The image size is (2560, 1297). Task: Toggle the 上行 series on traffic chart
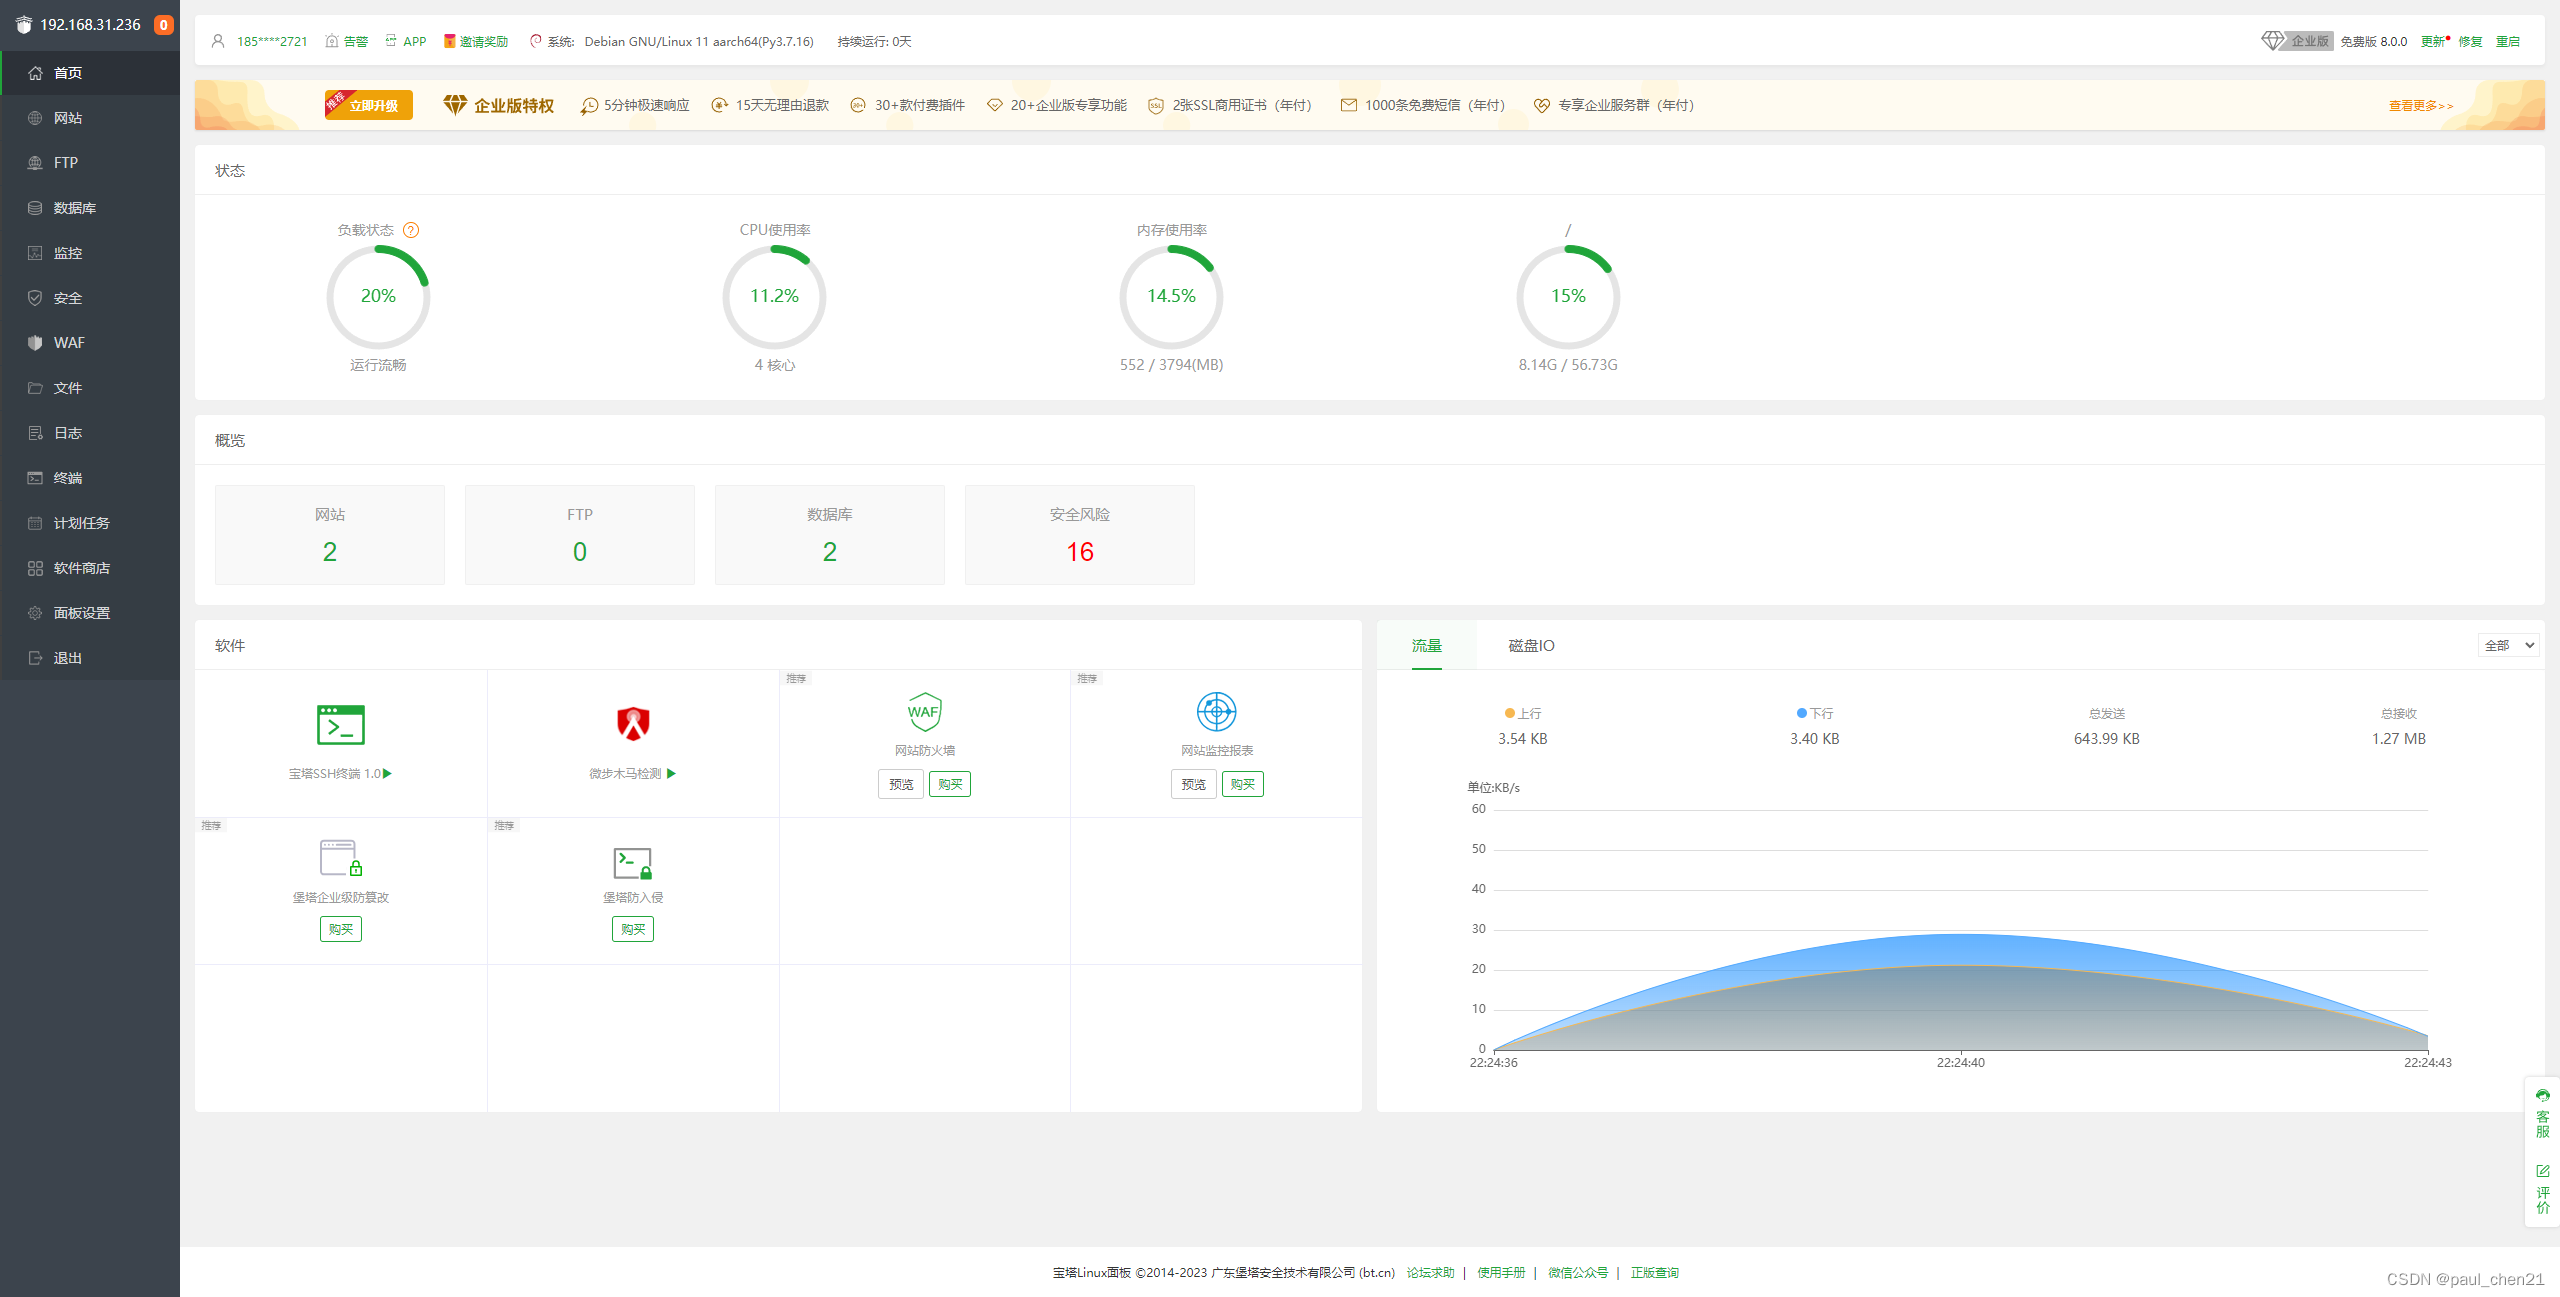coord(1522,712)
